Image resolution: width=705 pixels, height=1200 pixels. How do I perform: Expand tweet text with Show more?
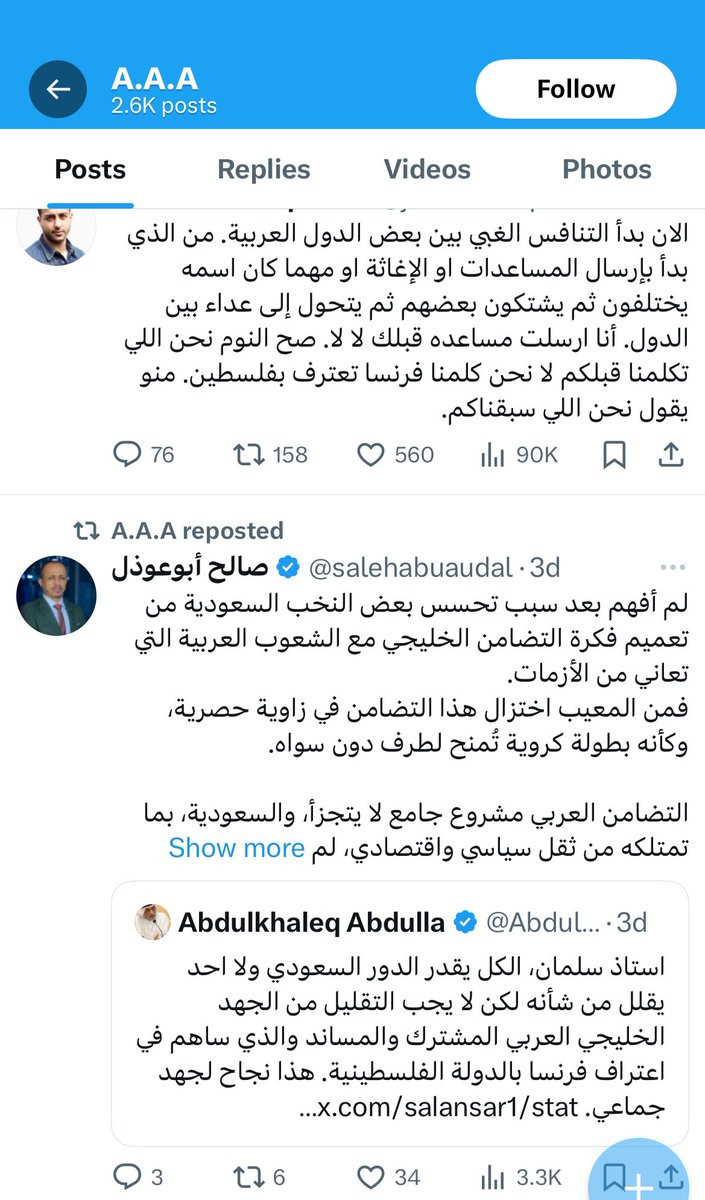236,848
